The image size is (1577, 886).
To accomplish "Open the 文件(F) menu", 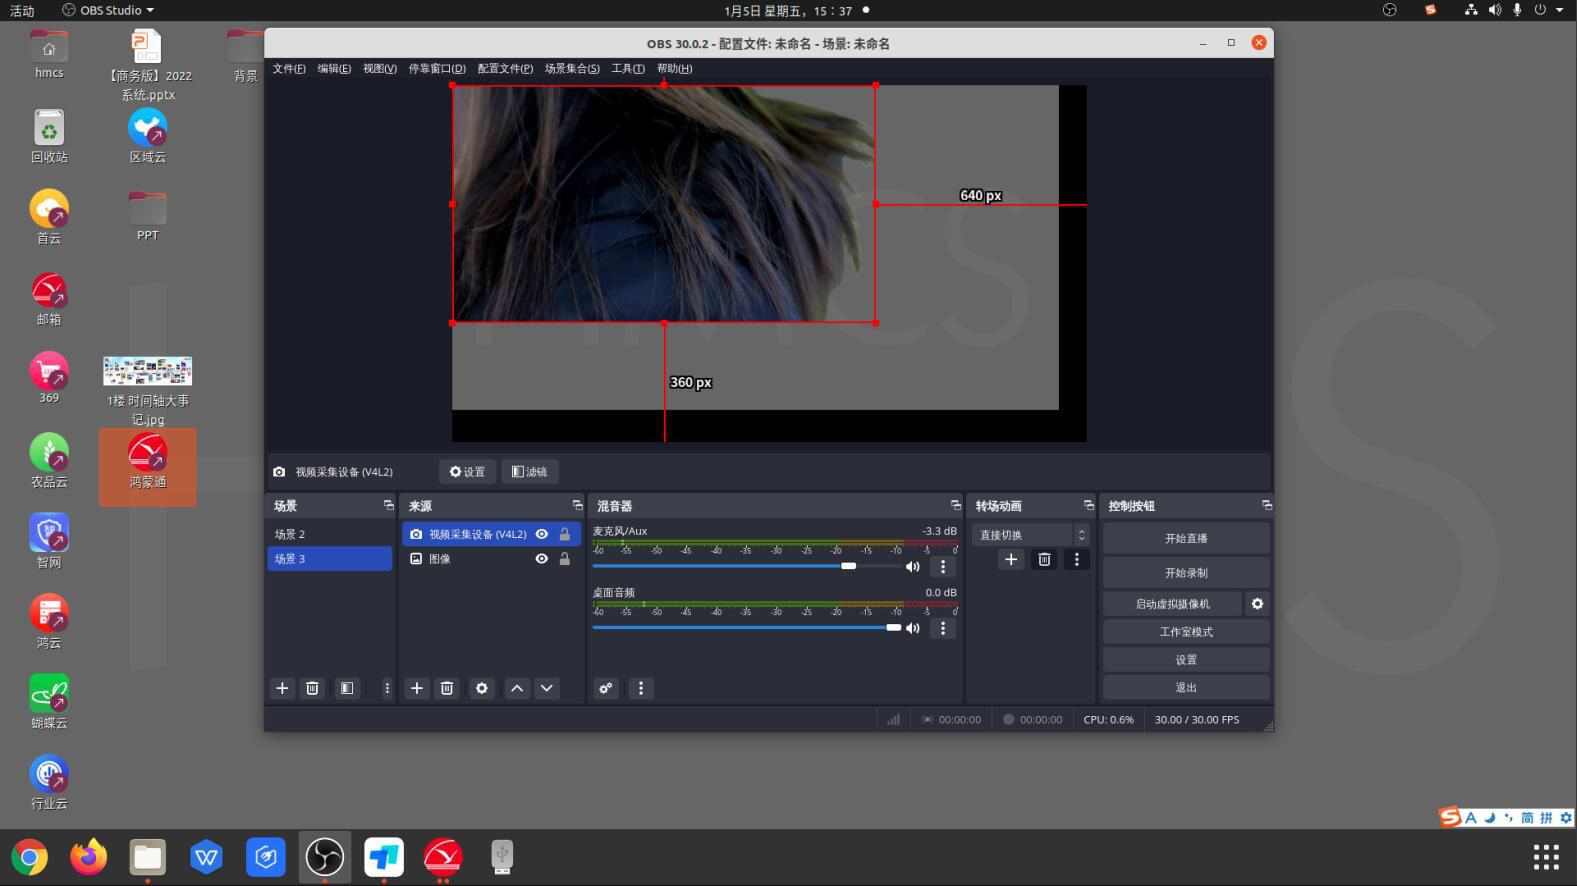I will coord(289,69).
